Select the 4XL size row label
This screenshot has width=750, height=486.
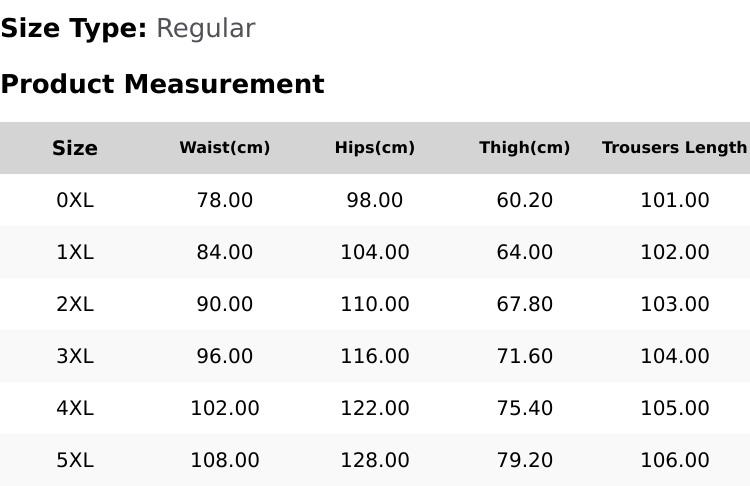[75, 409]
